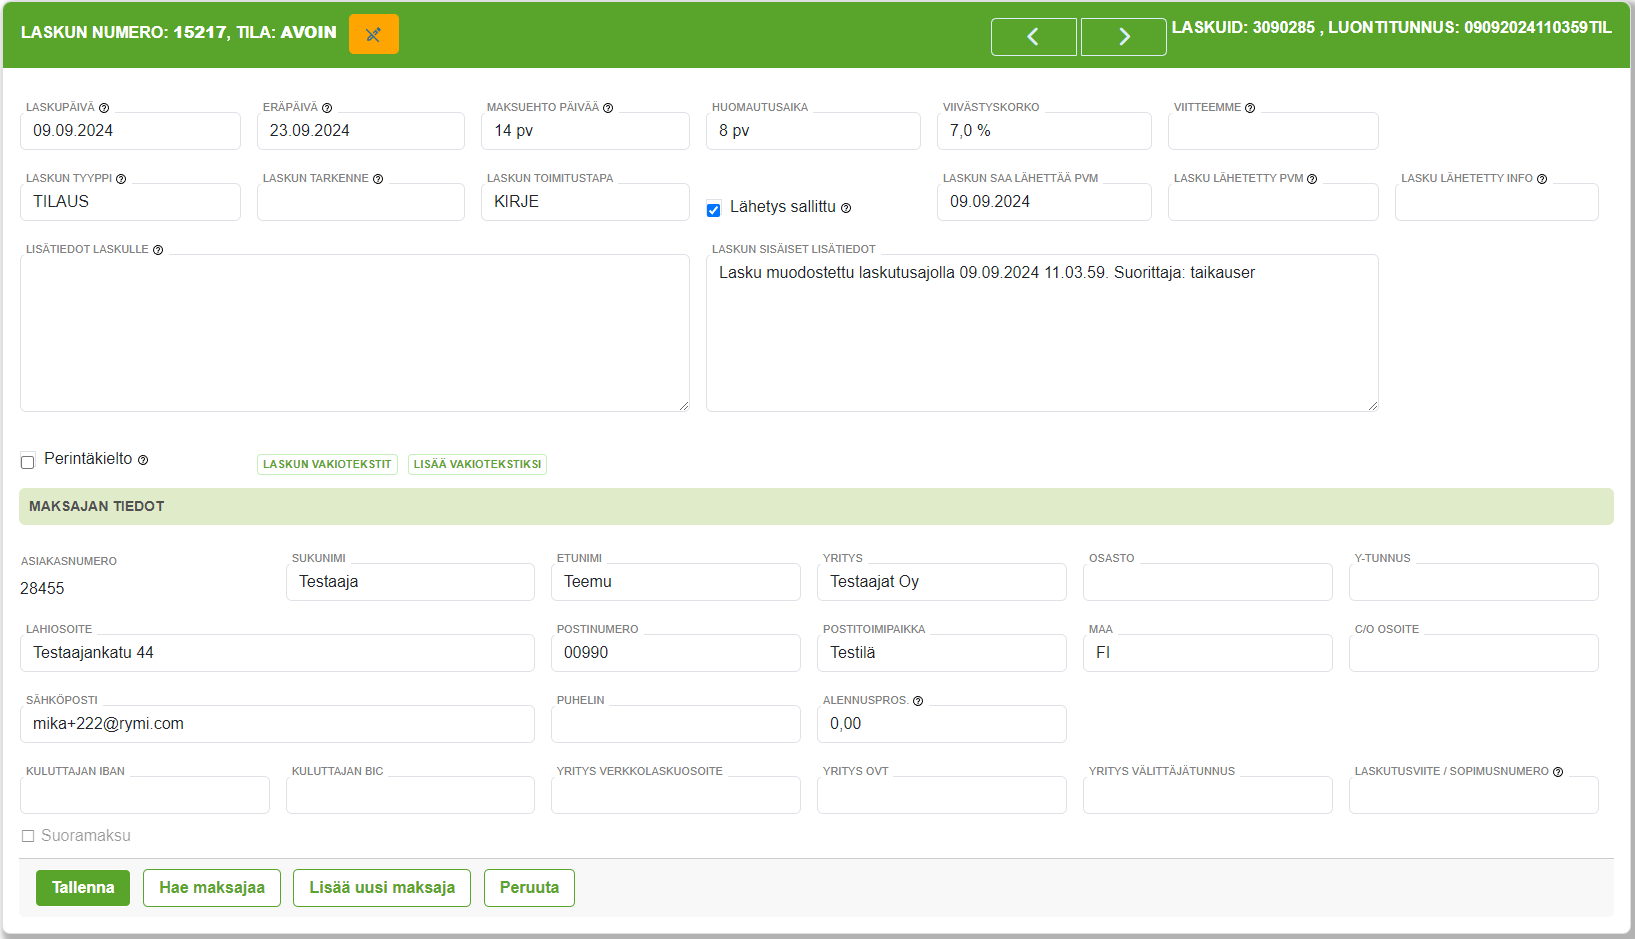Open help icon next to Maksuehto päivää

(x=608, y=108)
